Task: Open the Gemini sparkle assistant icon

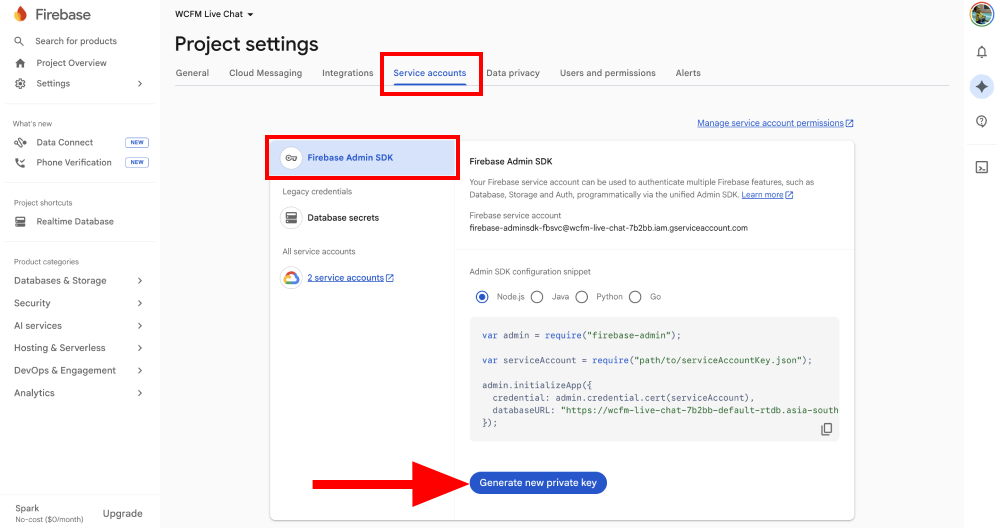Action: click(x=982, y=87)
